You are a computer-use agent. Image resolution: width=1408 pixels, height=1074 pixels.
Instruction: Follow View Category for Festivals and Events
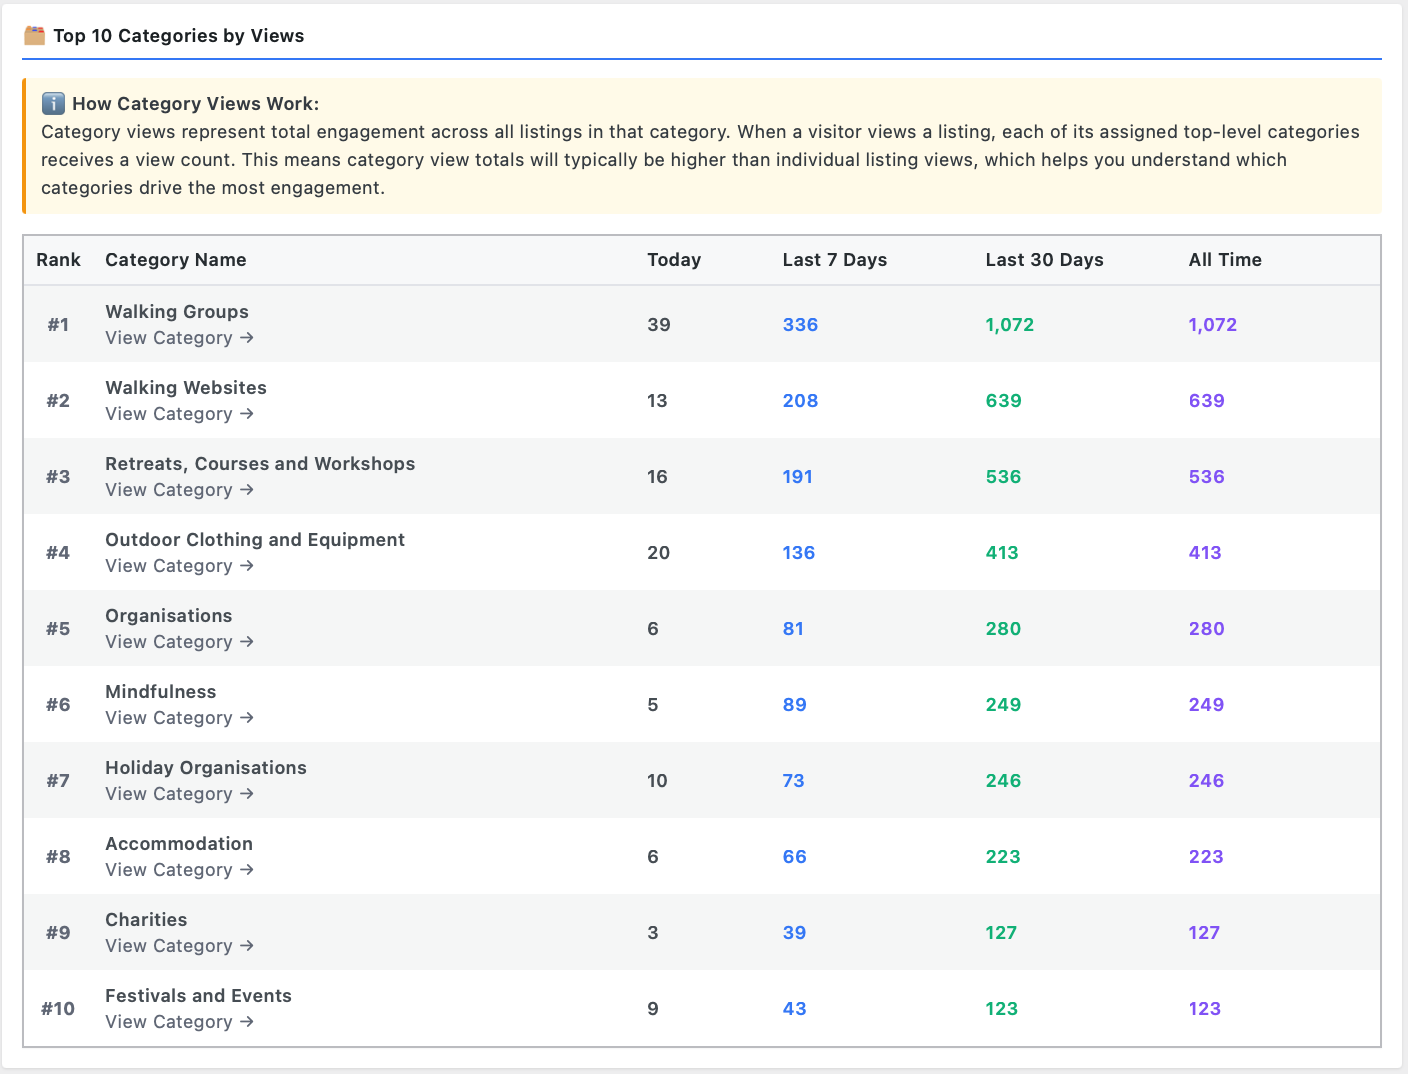[x=179, y=1022]
